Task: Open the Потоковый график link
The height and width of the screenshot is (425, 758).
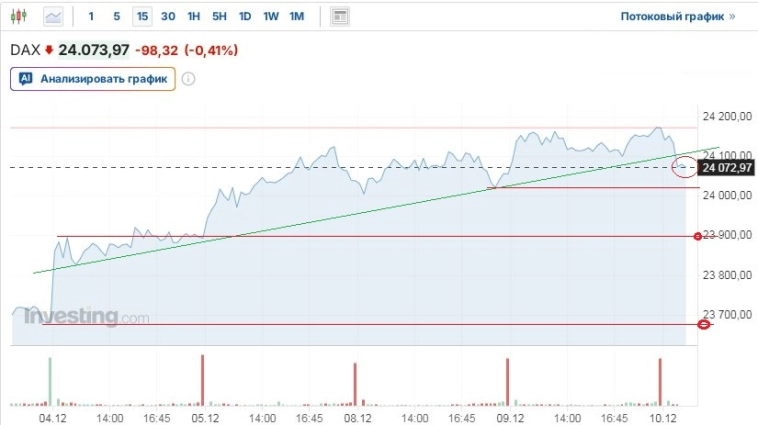Action: (x=677, y=17)
